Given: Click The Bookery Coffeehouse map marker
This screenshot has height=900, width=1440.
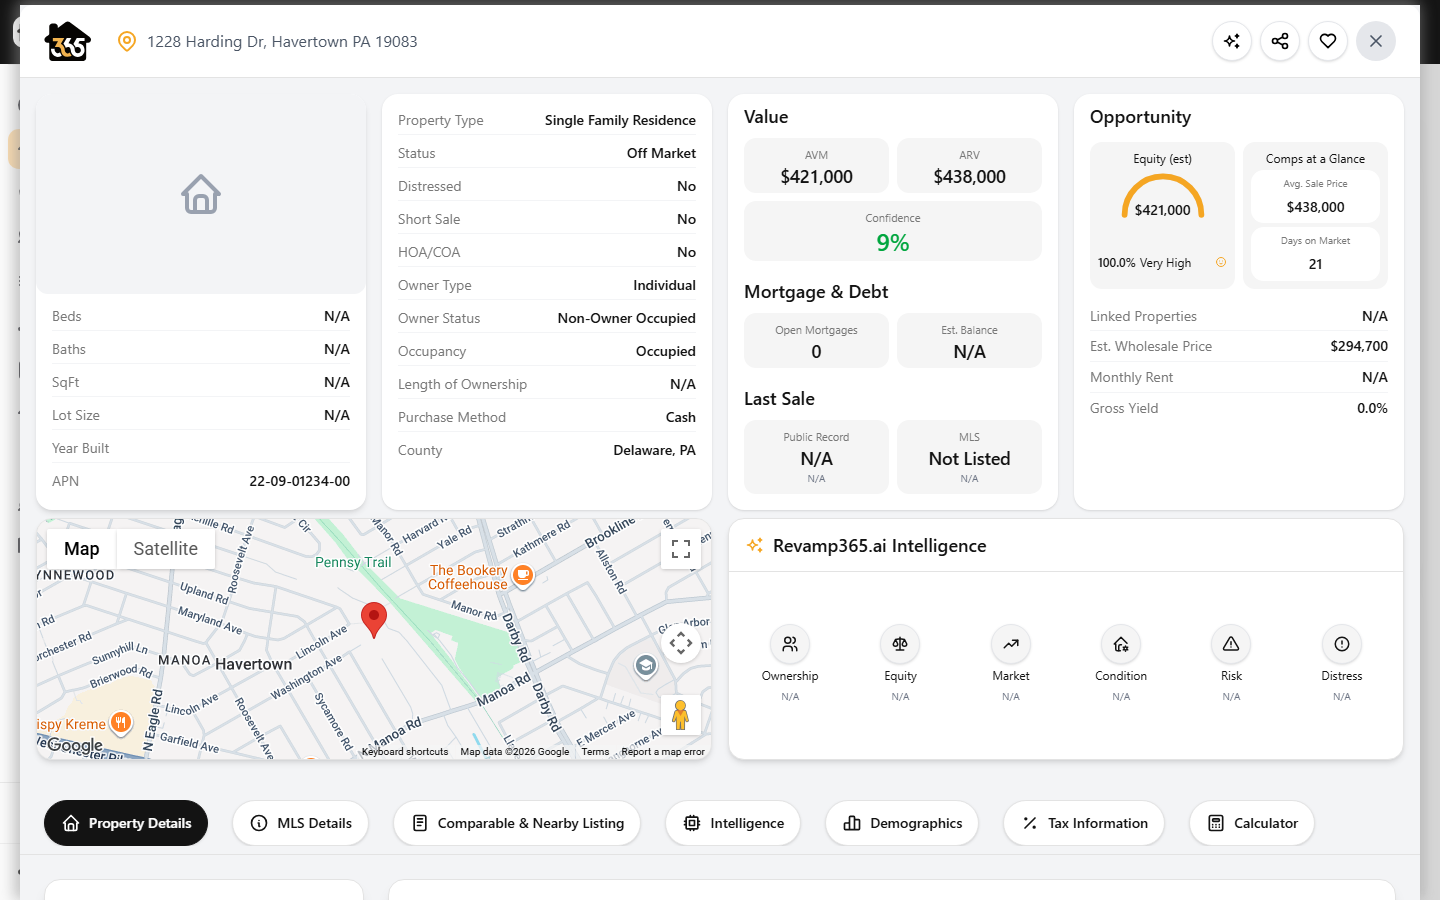Looking at the screenshot, I should [x=523, y=576].
